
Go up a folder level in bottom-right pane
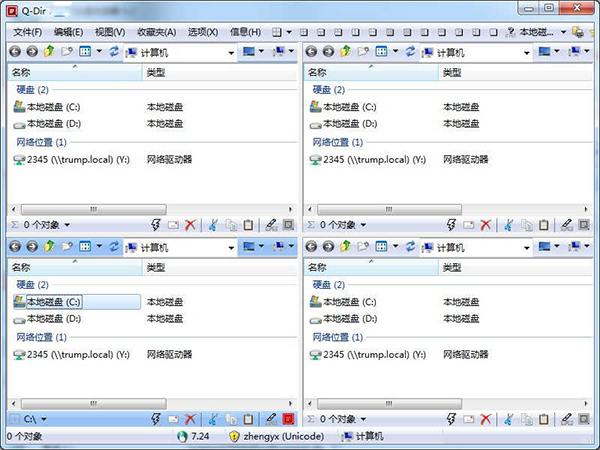pos(345,246)
